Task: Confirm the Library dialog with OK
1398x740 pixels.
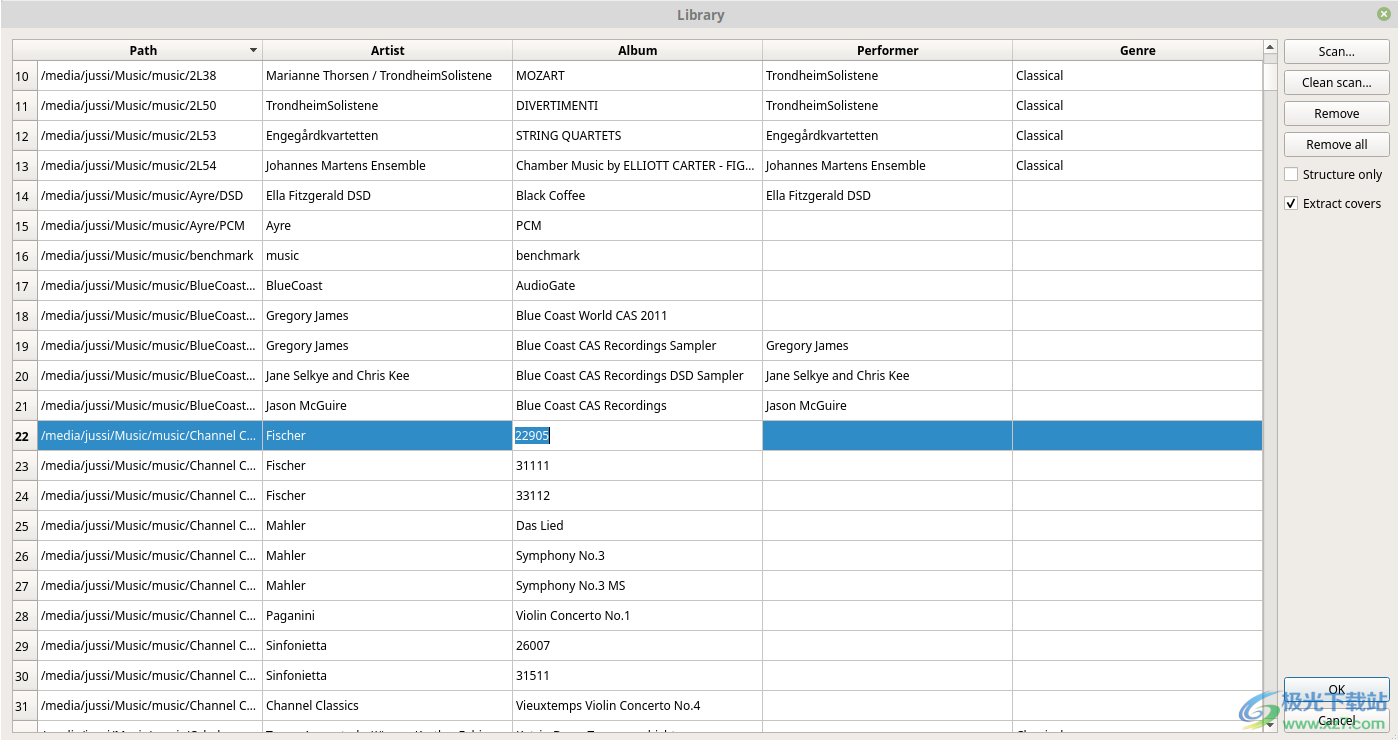Action: coord(1336,690)
